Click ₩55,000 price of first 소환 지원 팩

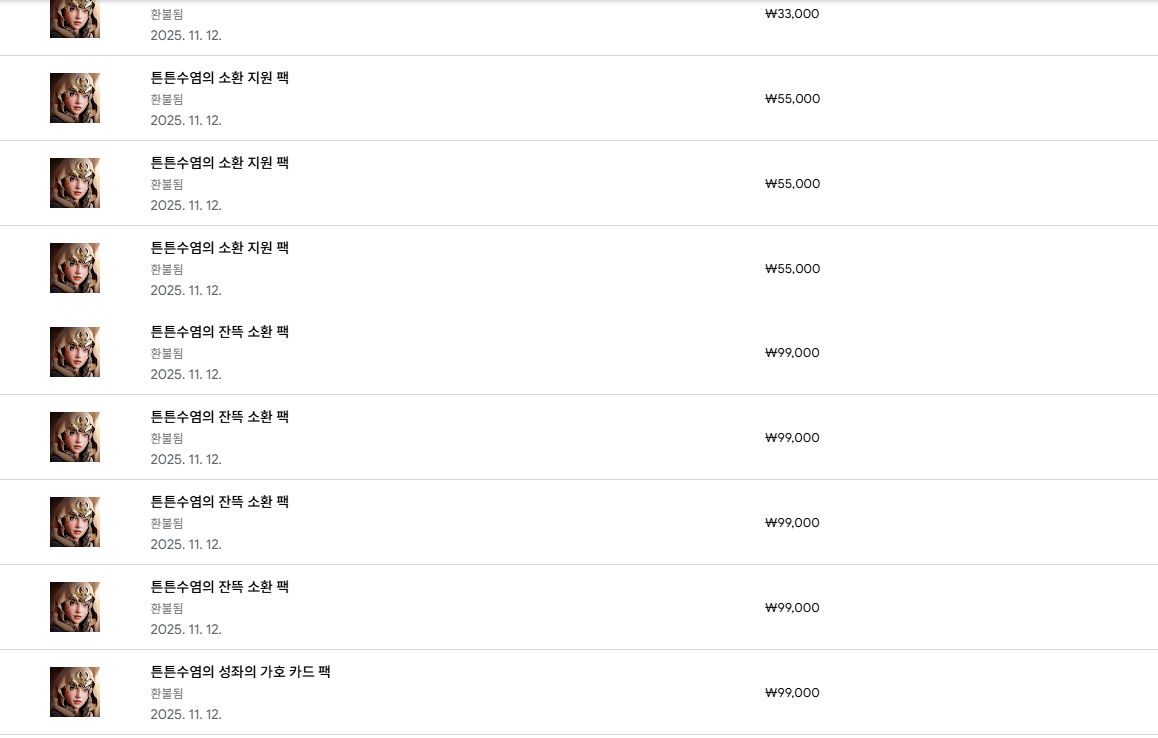(792, 99)
